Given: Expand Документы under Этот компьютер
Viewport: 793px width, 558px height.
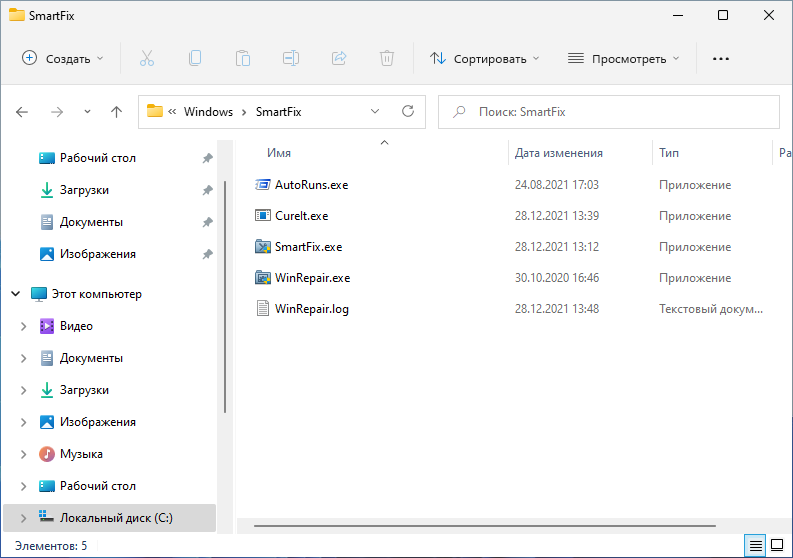Looking at the screenshot, I should [x=23, y=358].
